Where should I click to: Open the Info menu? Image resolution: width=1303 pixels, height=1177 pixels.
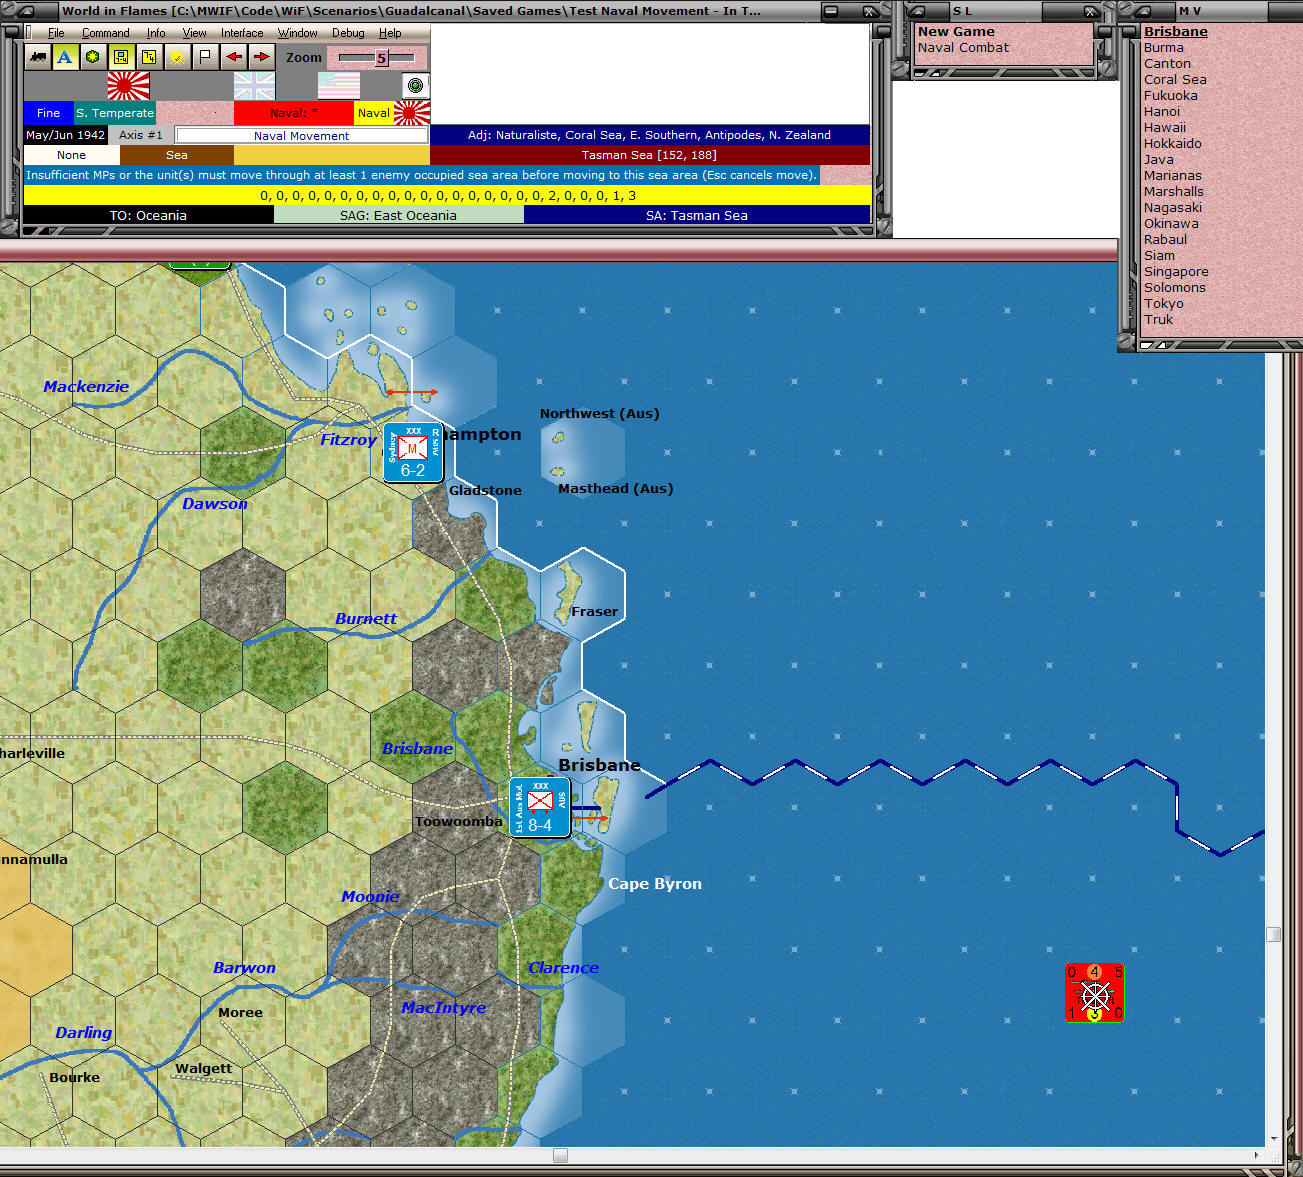(x=156, y=33)
